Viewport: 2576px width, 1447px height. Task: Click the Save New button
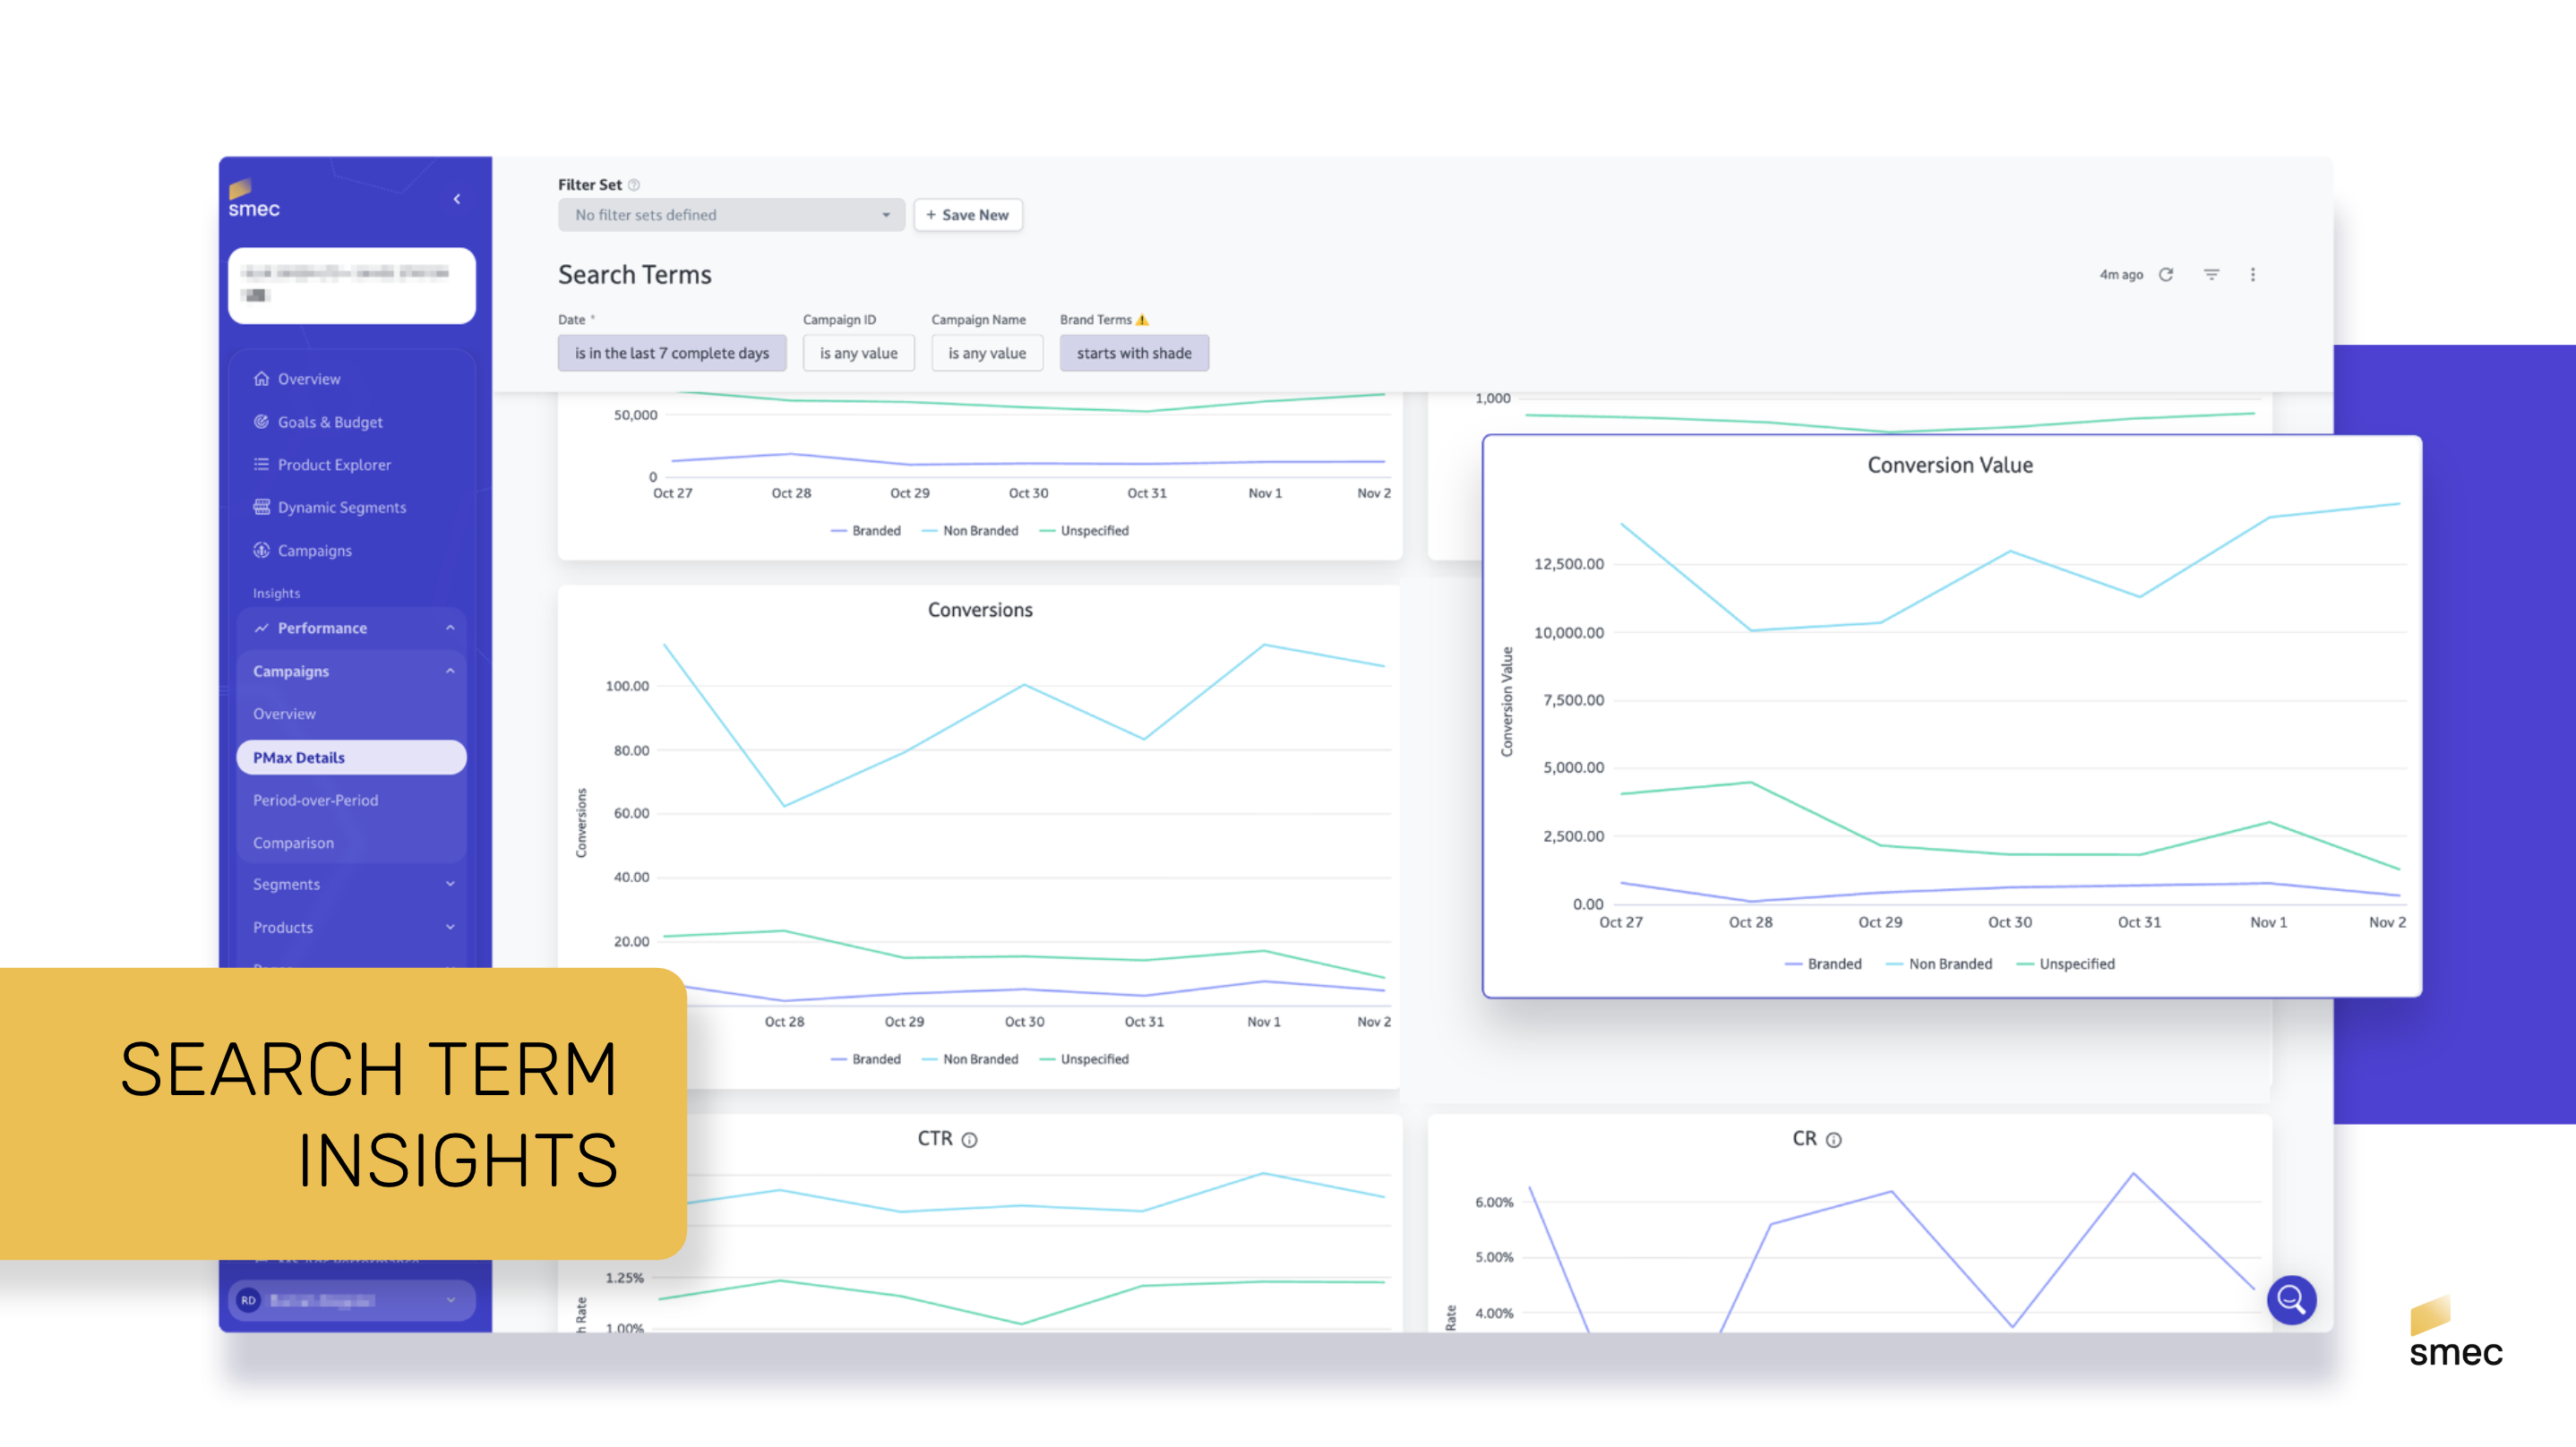click(x=967, y=215)
